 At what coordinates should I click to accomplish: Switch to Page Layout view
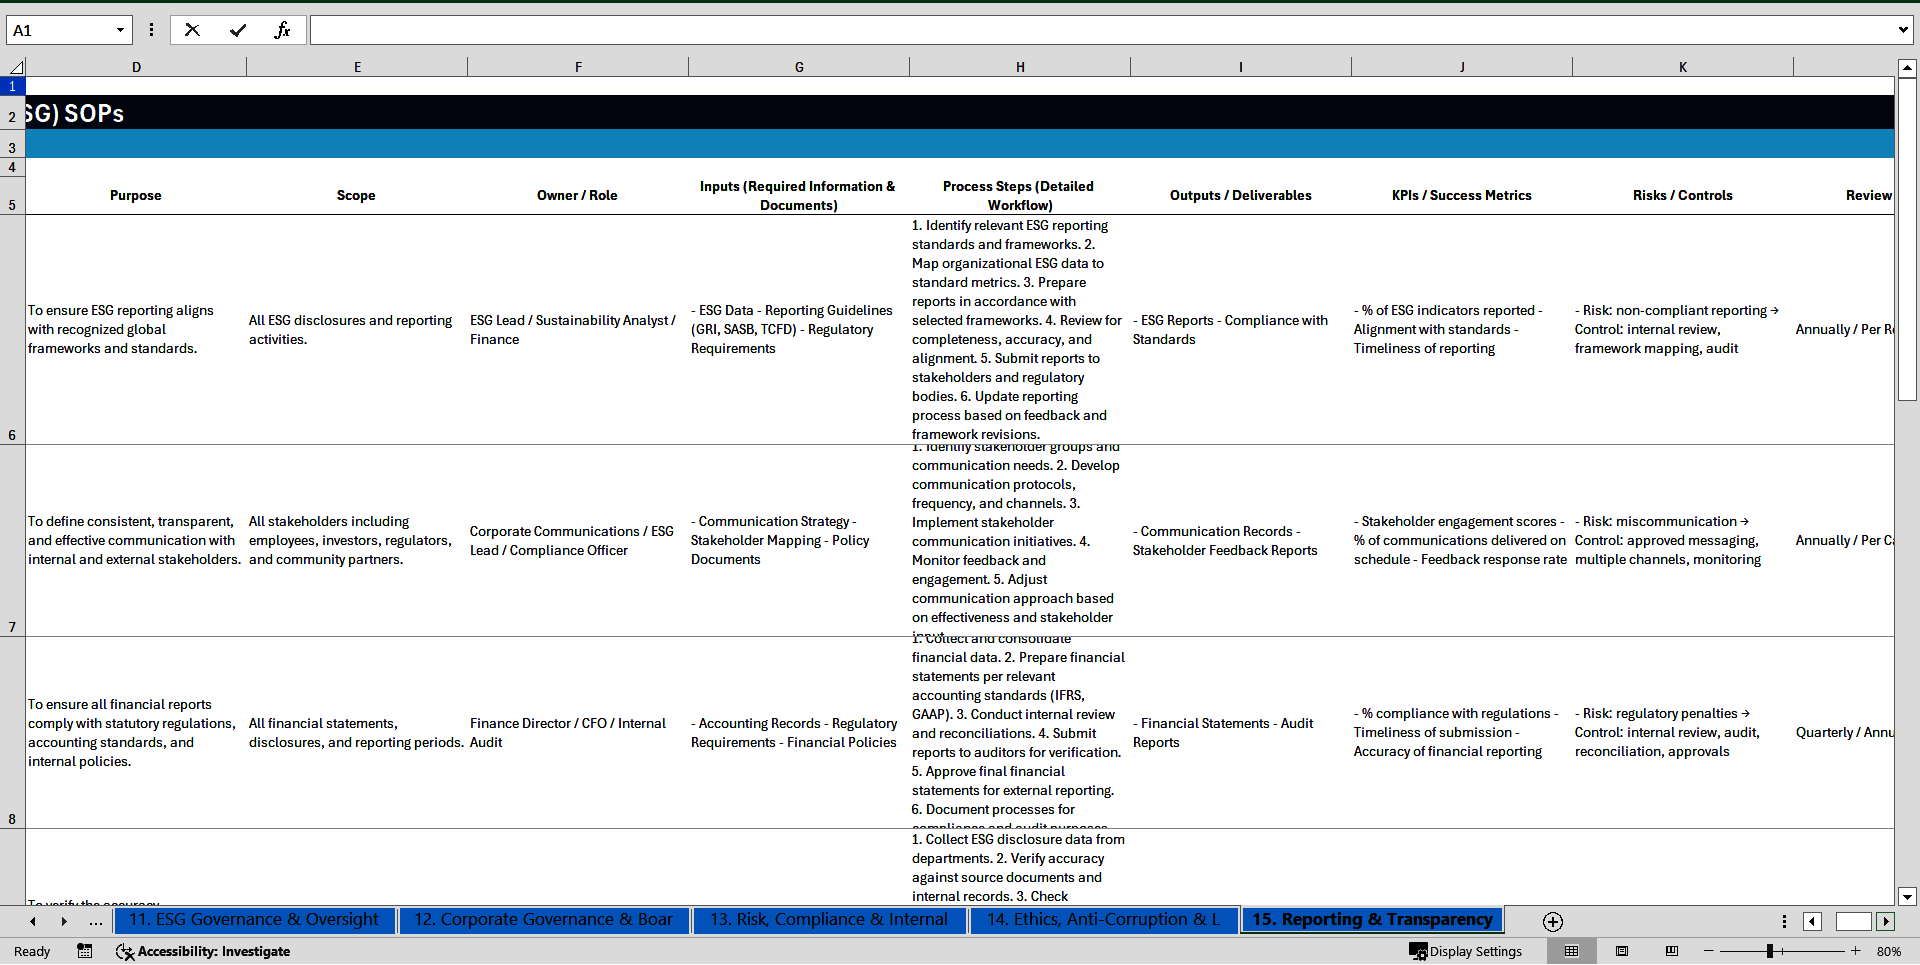(1622, 951)
